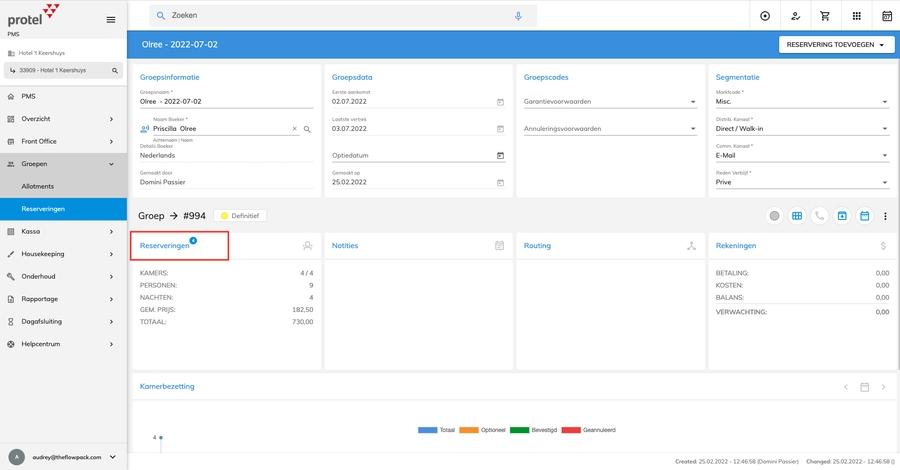Screen dimensions: 900x470
Task: Click the Zoeken search field
Action: [340, 16]
